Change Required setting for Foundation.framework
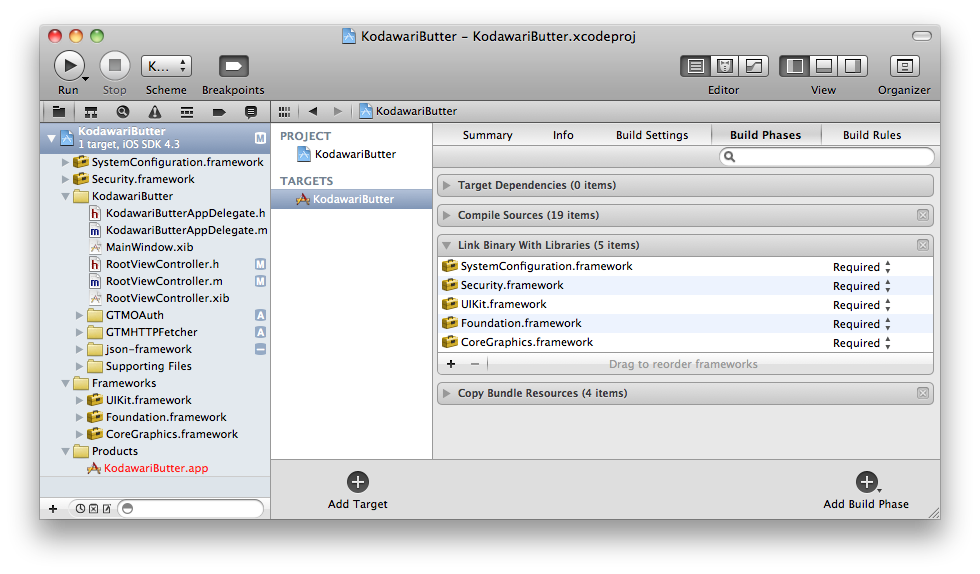 (x=862, y=324)
